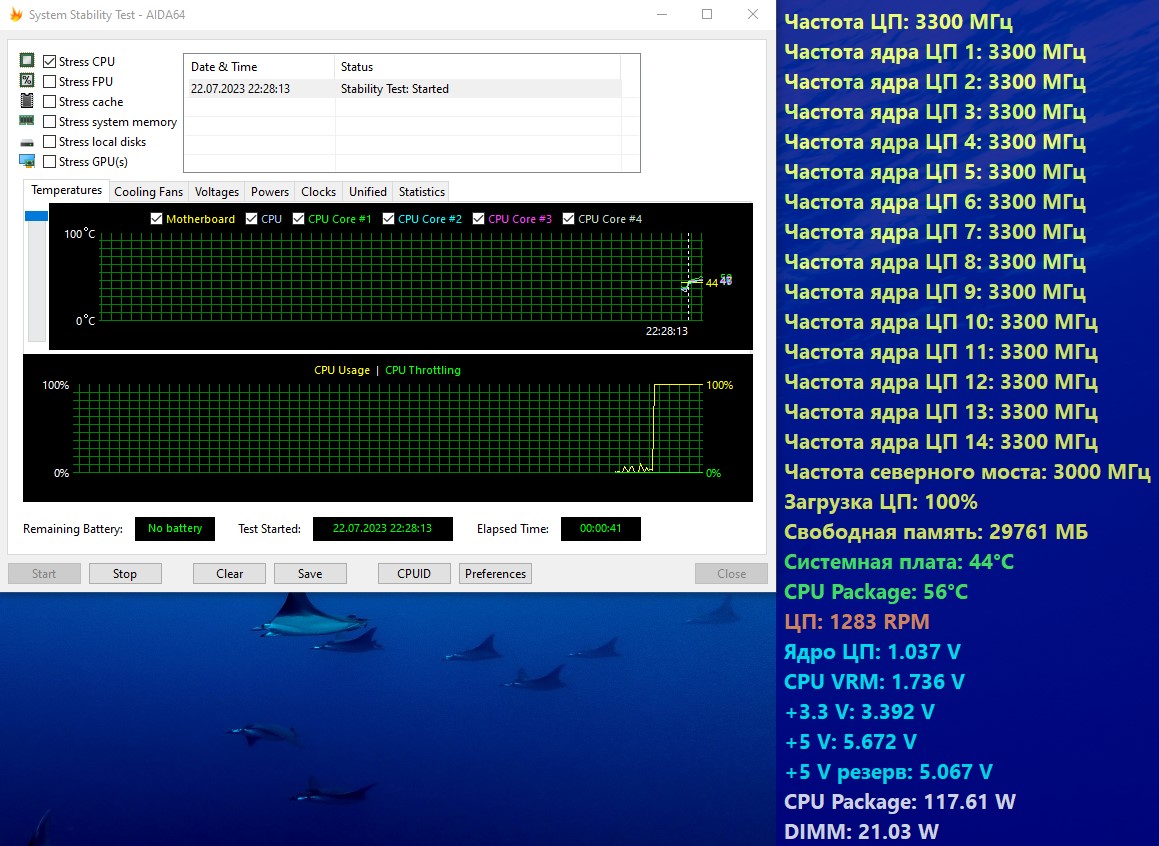
Task: Click the monitor icon beside Stress GPU(s)
Action: click(27, 161)
